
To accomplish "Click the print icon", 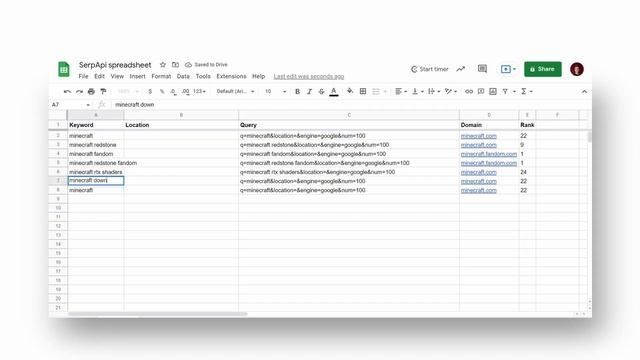I will [91, 91].
